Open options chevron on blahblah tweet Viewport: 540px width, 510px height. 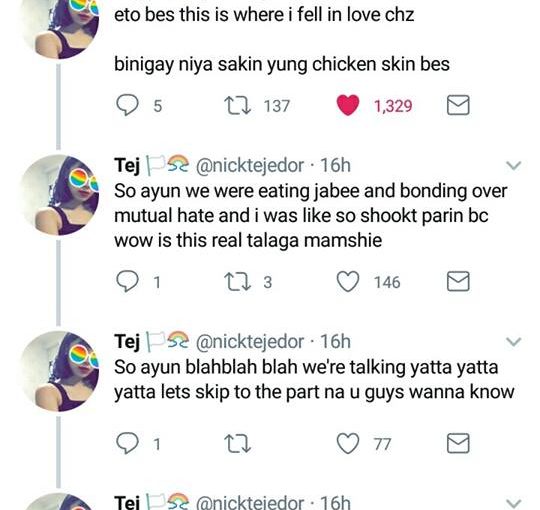514,342
